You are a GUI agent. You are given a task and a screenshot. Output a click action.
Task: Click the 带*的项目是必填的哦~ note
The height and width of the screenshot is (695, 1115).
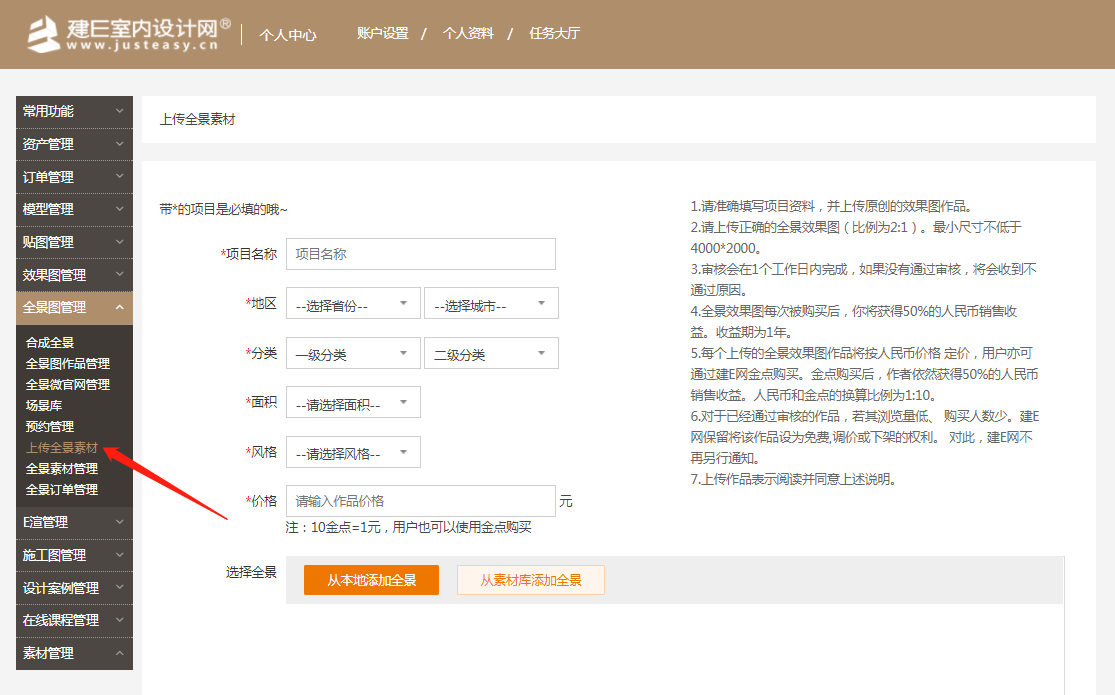(x=223, y=209)
